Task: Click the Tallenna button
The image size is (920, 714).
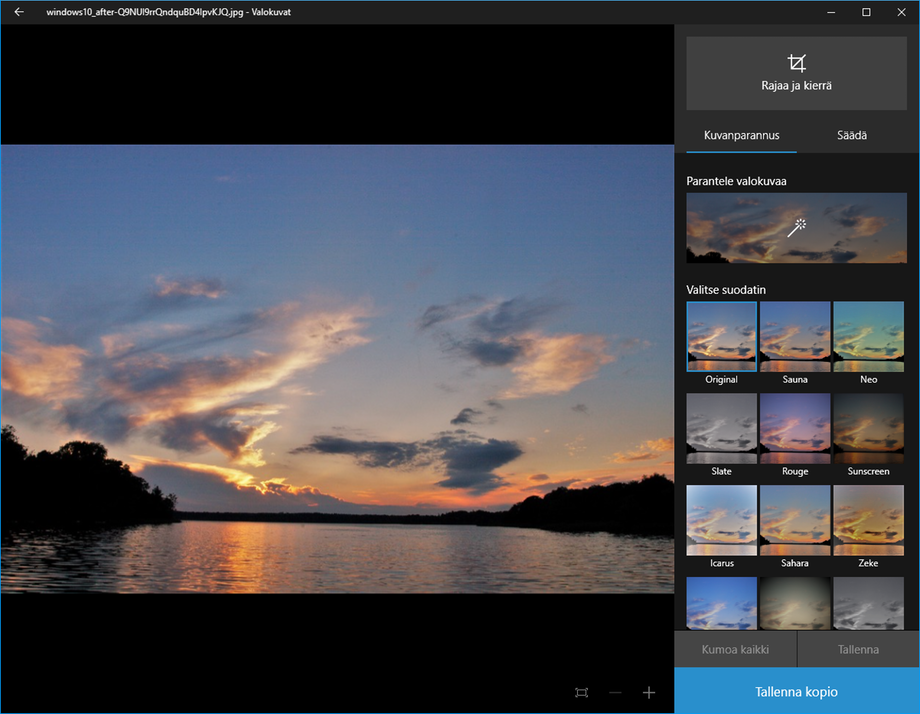Action: coord(857,648)
